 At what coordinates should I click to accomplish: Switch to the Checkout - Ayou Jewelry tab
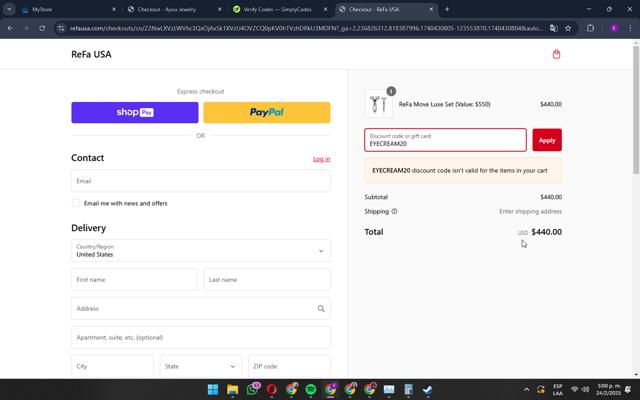click(x=173, y=9)
